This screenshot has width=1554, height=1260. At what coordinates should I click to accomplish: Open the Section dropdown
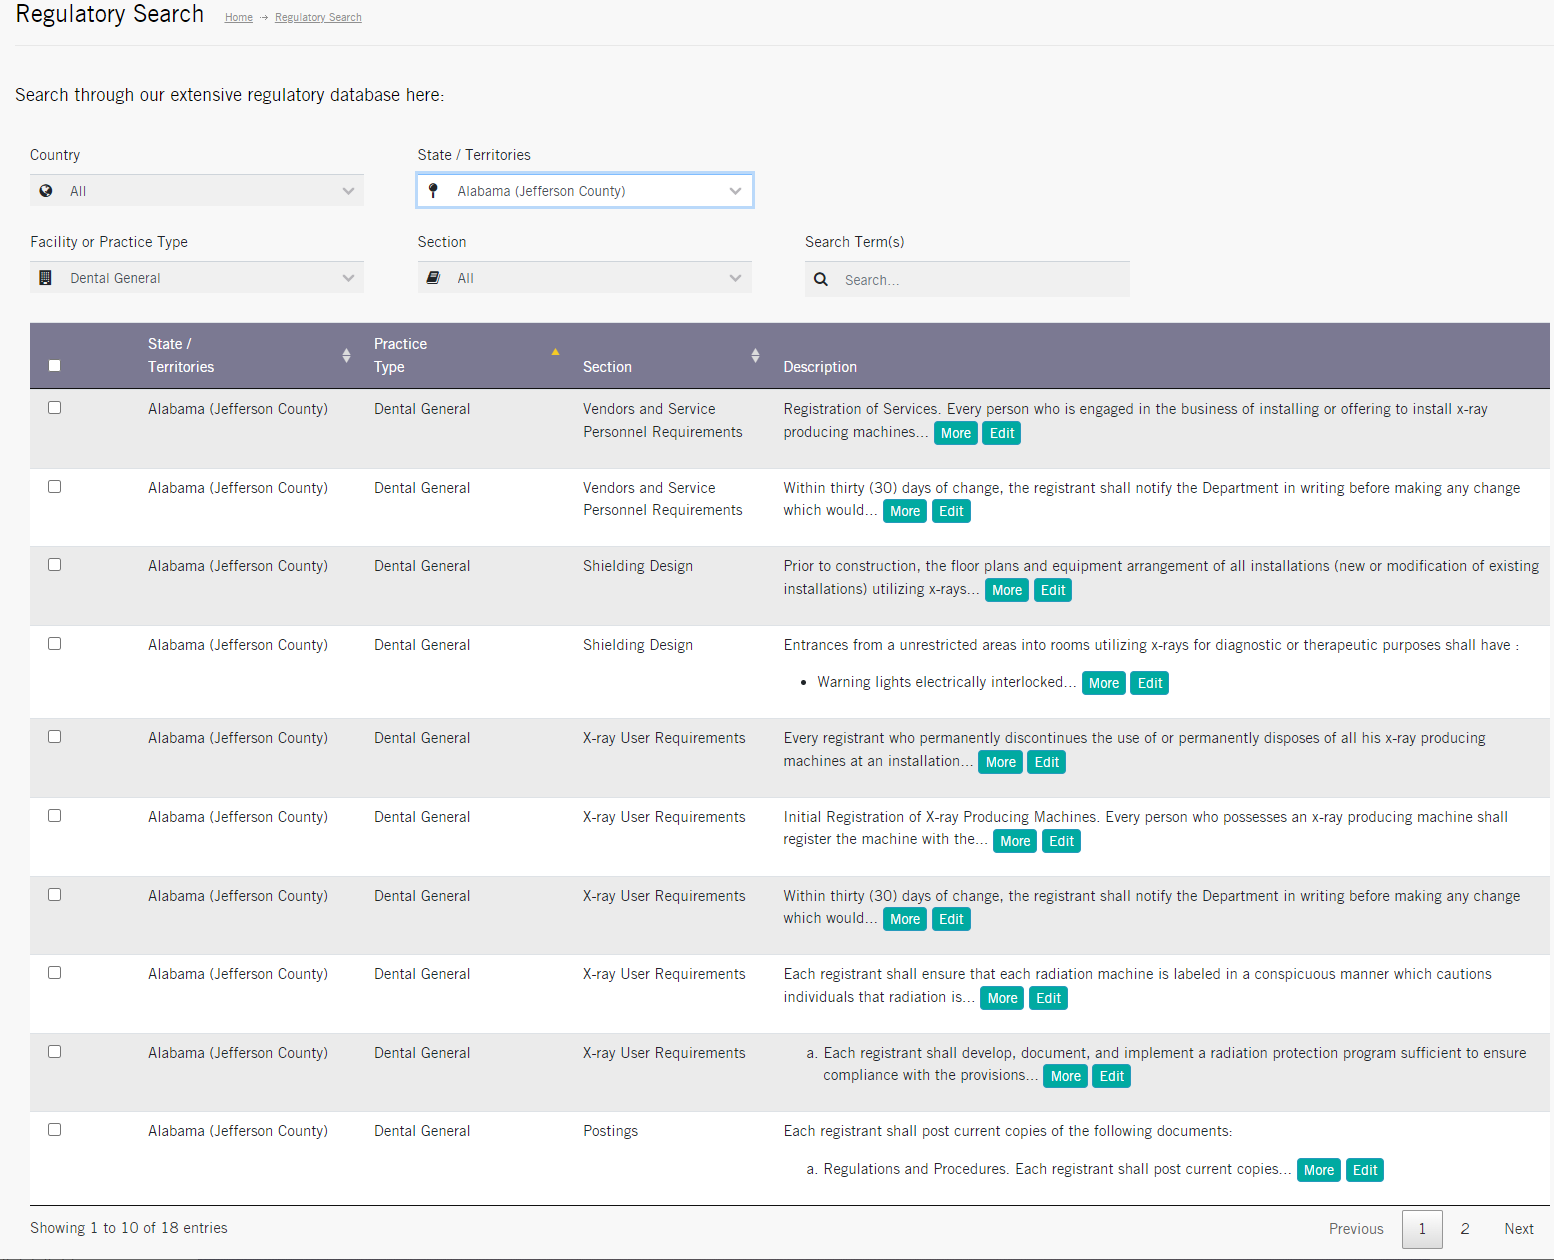pyautogui.click(x=585, y=278)
